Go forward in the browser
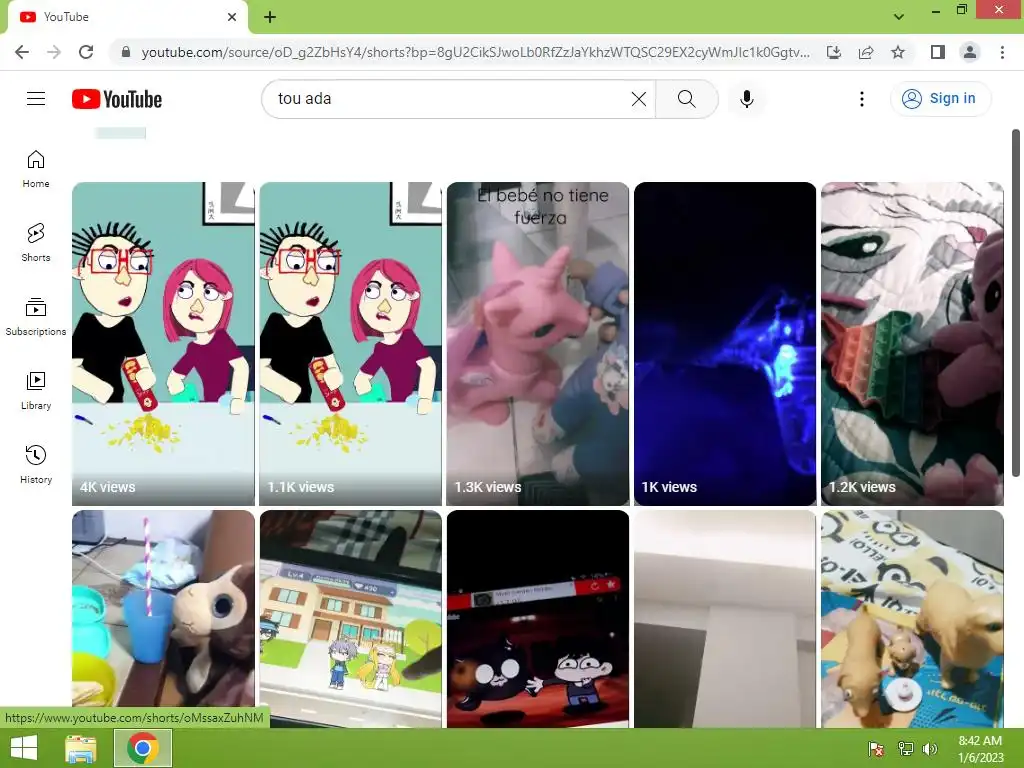1024x768 pixels. pyautogui.click(x=54, y=52)
